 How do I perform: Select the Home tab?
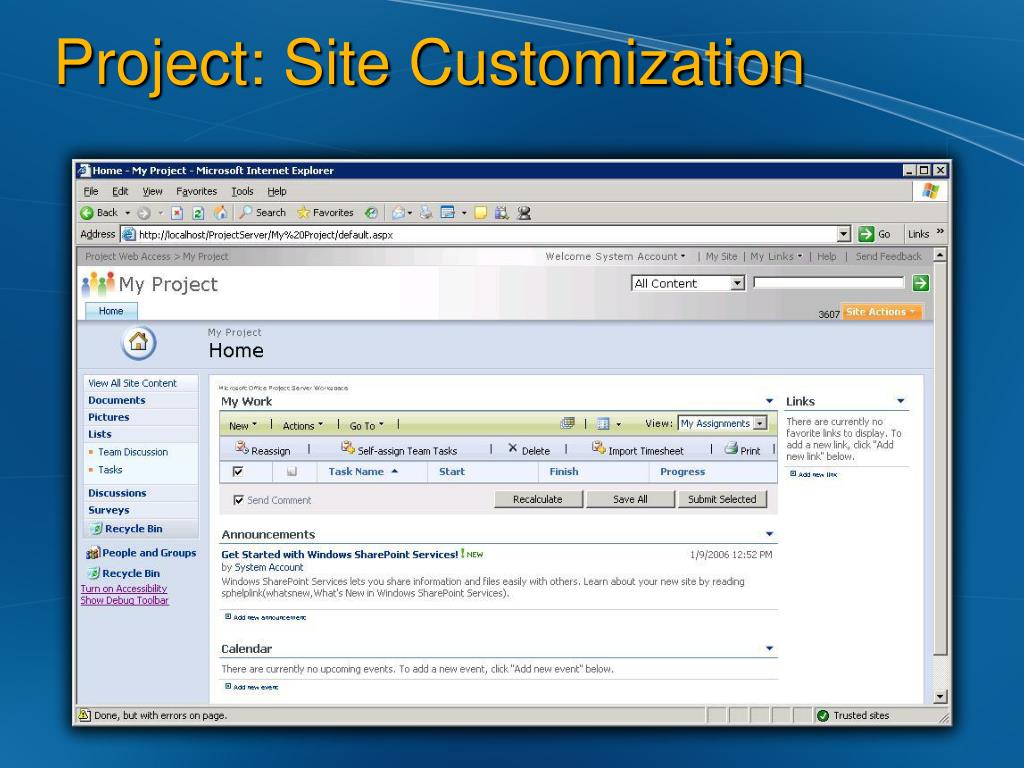pos(110,311)
